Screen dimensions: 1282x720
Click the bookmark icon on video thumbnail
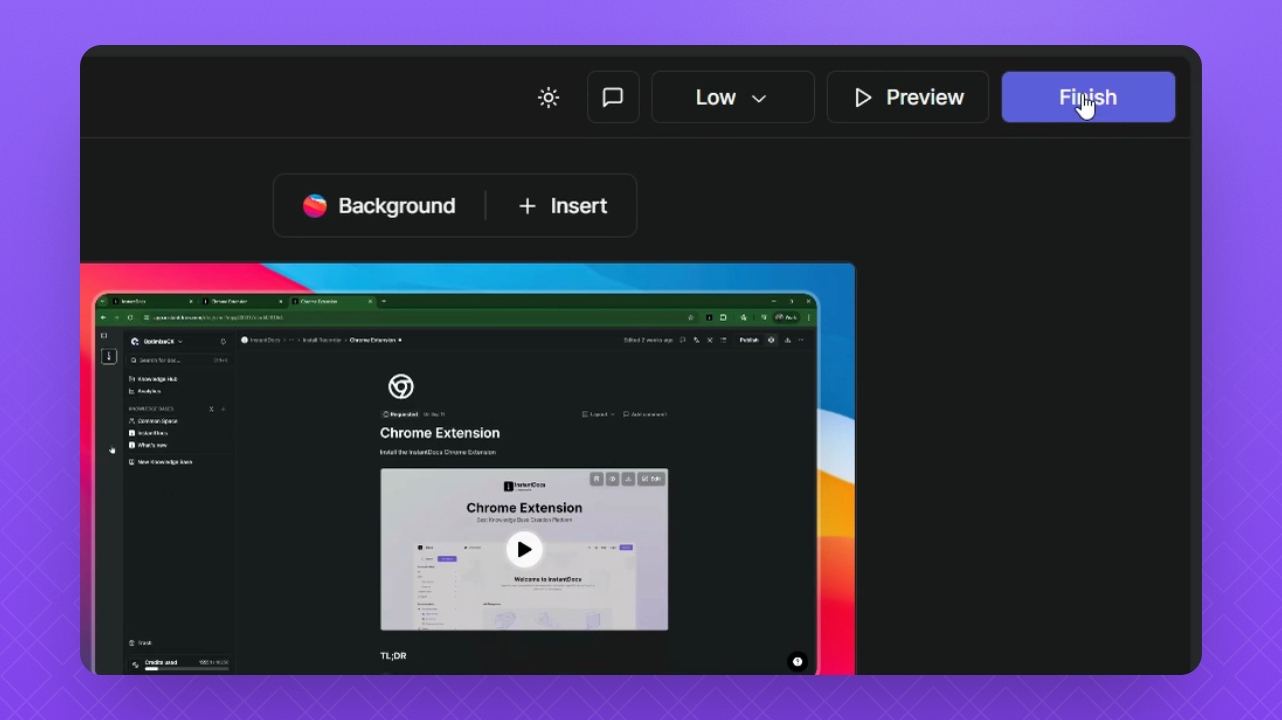click(x=596, y=479)
